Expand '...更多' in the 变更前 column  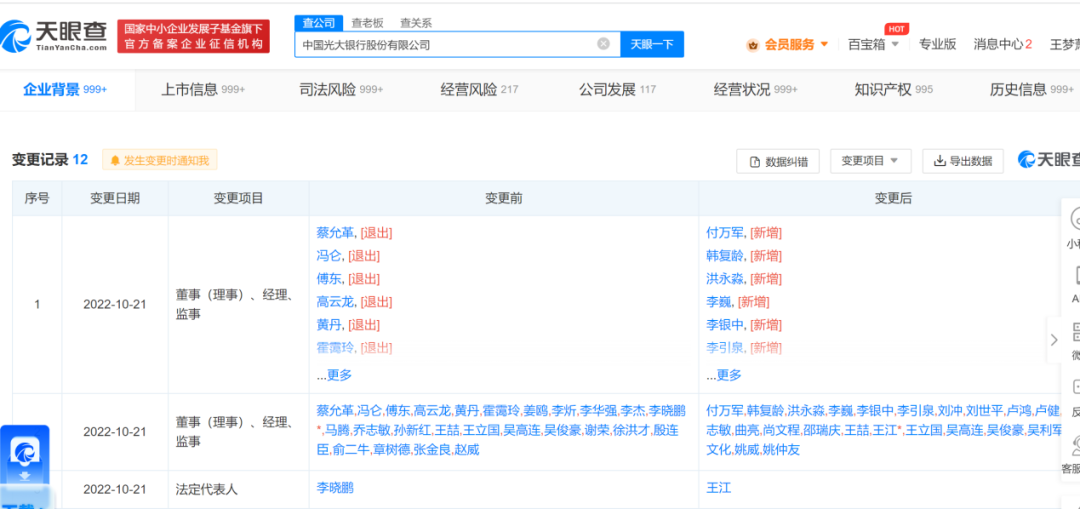[334, 375]
